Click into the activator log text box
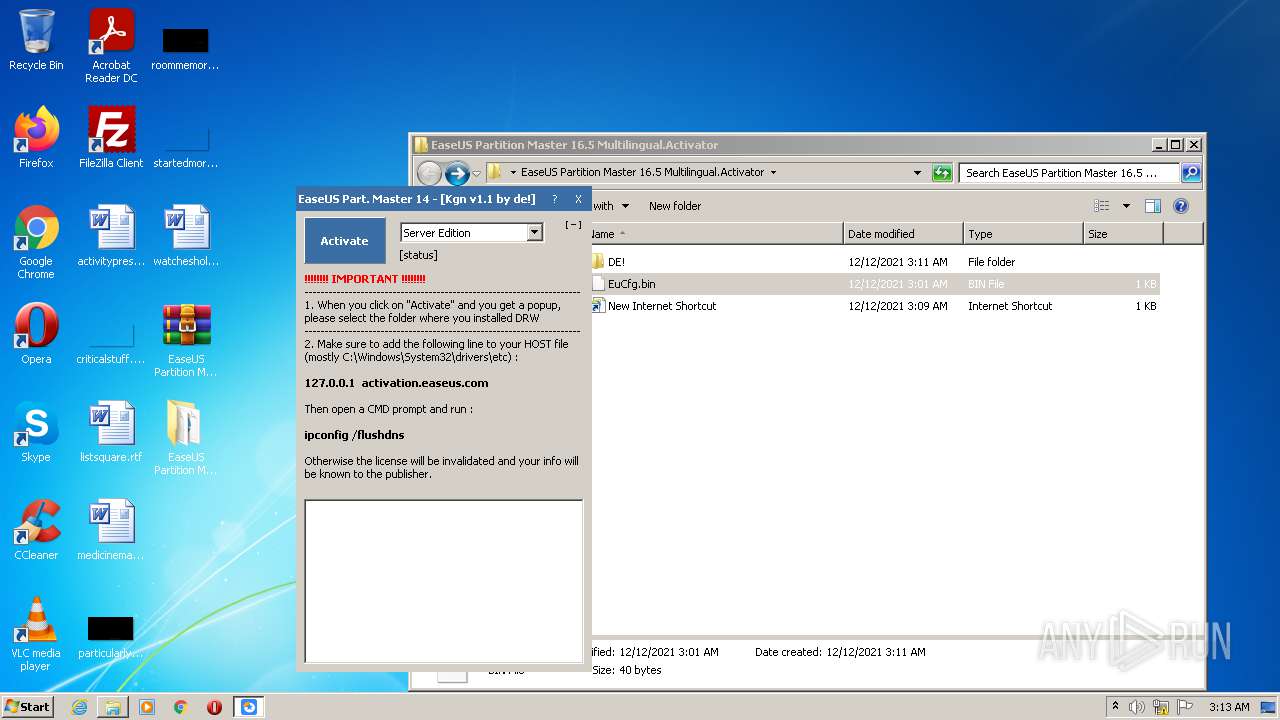Screen dimensions: 1280x720 [x=443, y=581]
